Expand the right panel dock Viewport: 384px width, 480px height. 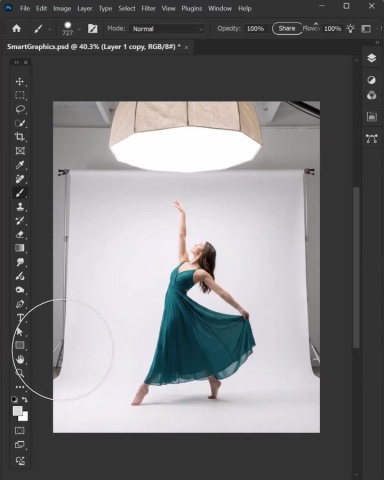377,43
